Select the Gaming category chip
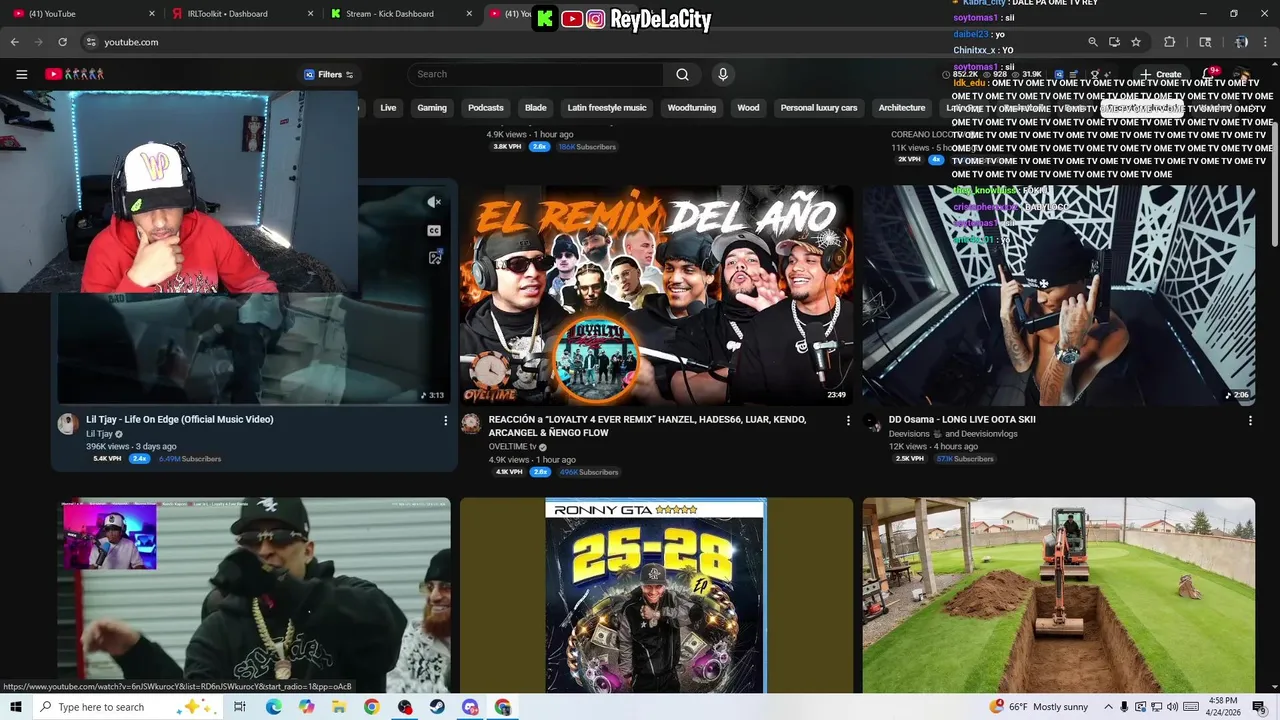 click(x=432, y=108)
